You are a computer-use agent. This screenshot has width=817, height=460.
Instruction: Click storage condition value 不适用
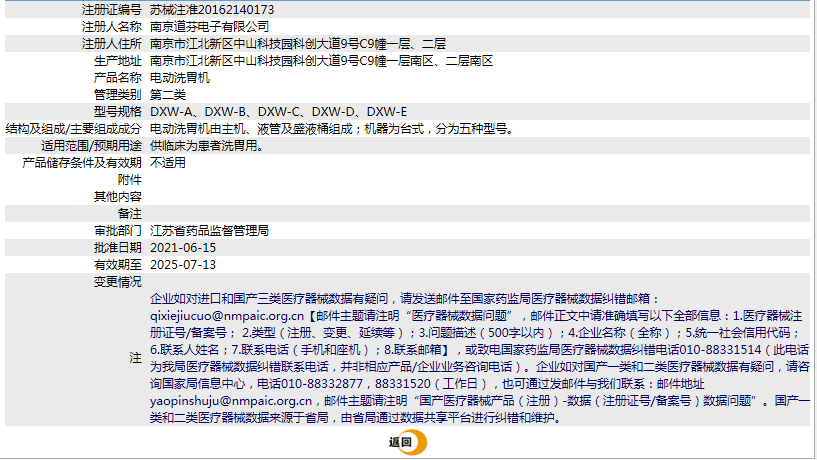click(168, 163)
